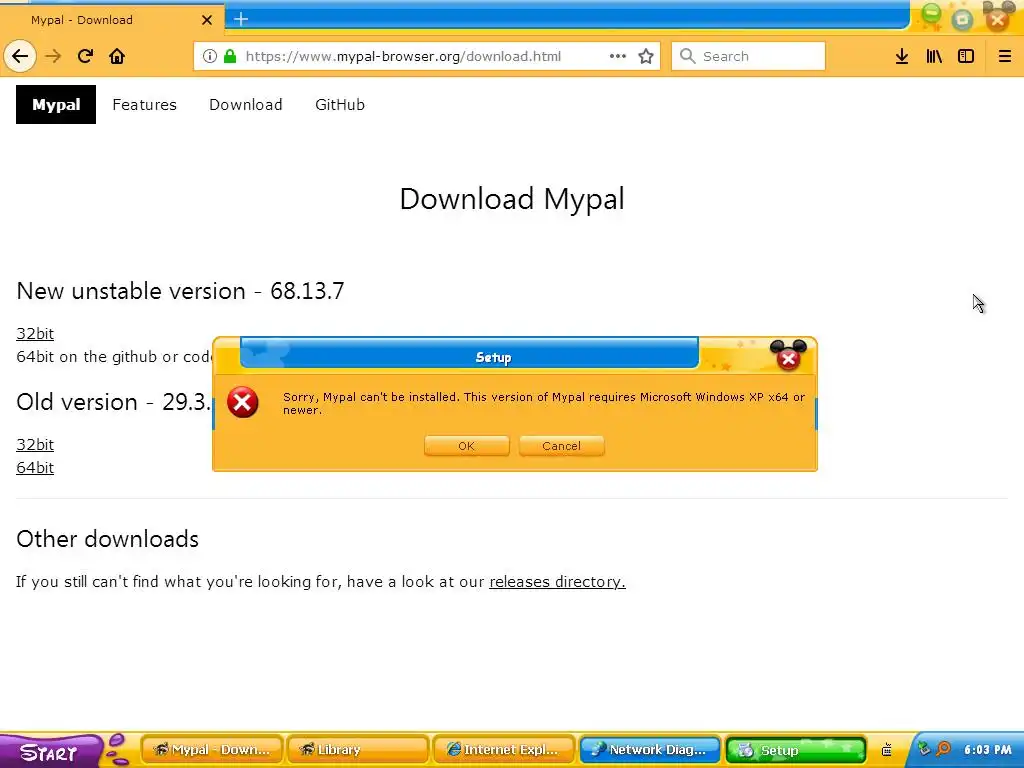Click the Other downloads heading

pyautogui.click(x=107, y=539)
